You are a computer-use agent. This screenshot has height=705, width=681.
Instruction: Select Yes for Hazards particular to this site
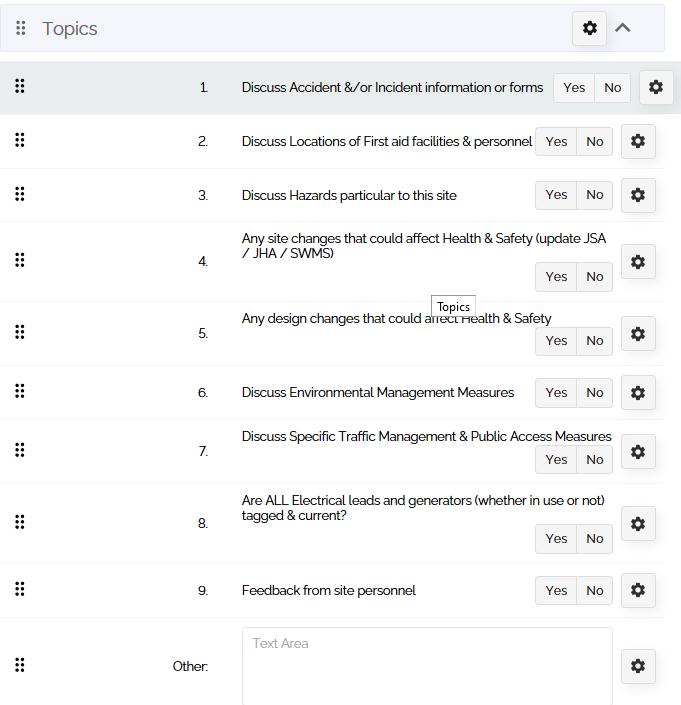click(x=556, y=195)
